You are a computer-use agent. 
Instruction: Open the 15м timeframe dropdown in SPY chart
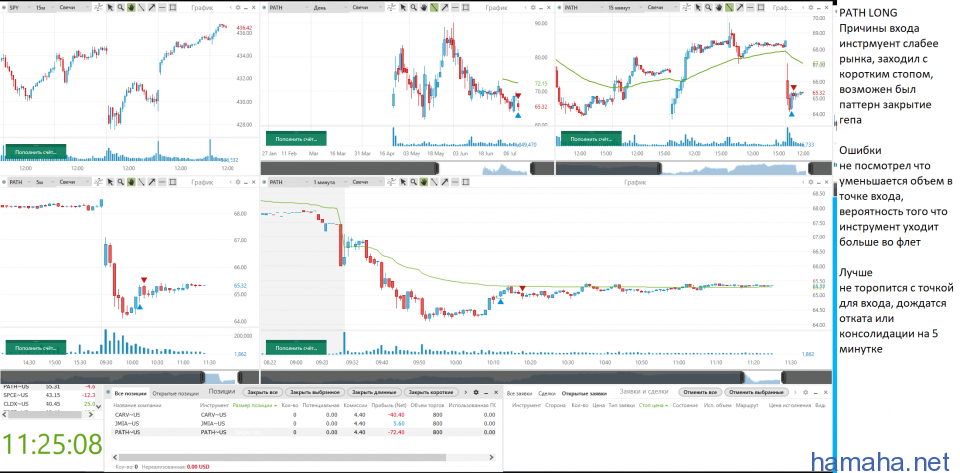tap(47, 8)
